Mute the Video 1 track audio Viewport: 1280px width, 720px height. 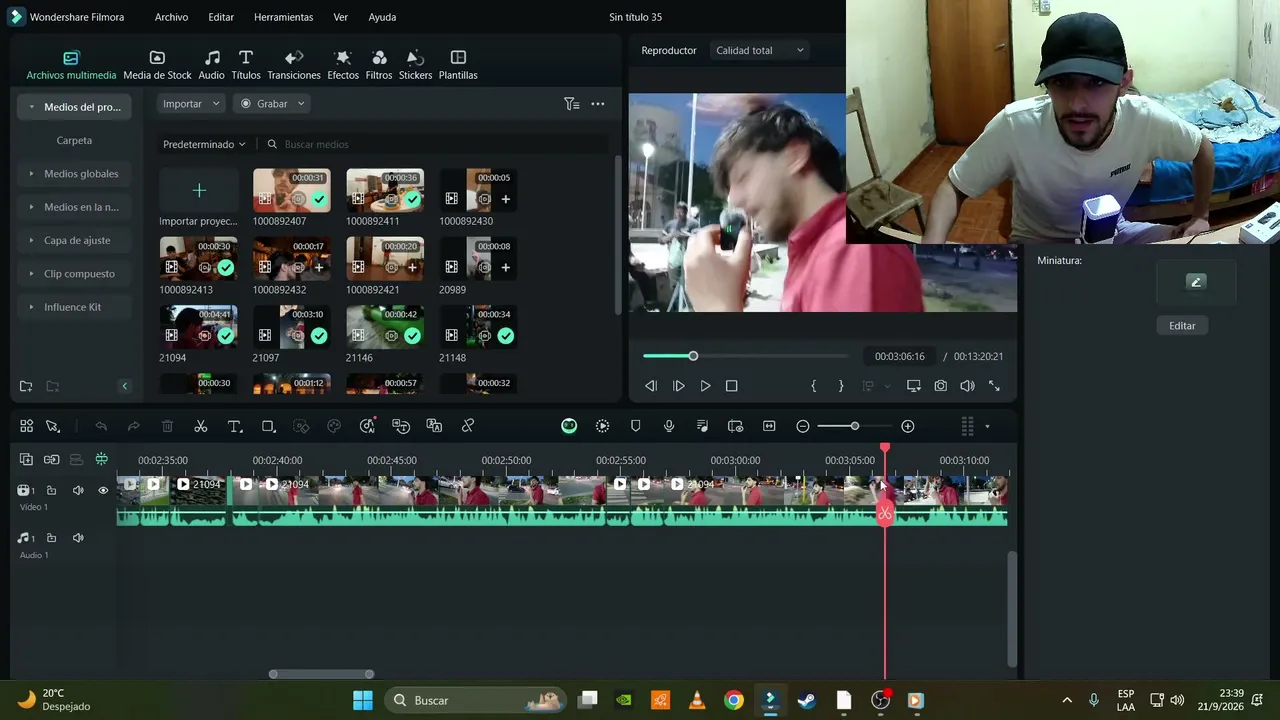pos(78,490)
